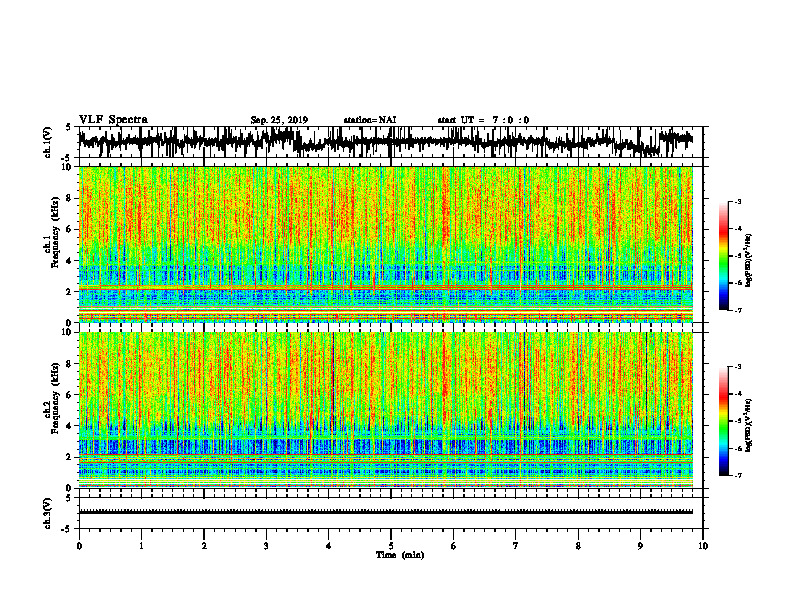
Task: Click time axis tick label "3"
Action: 266,546
